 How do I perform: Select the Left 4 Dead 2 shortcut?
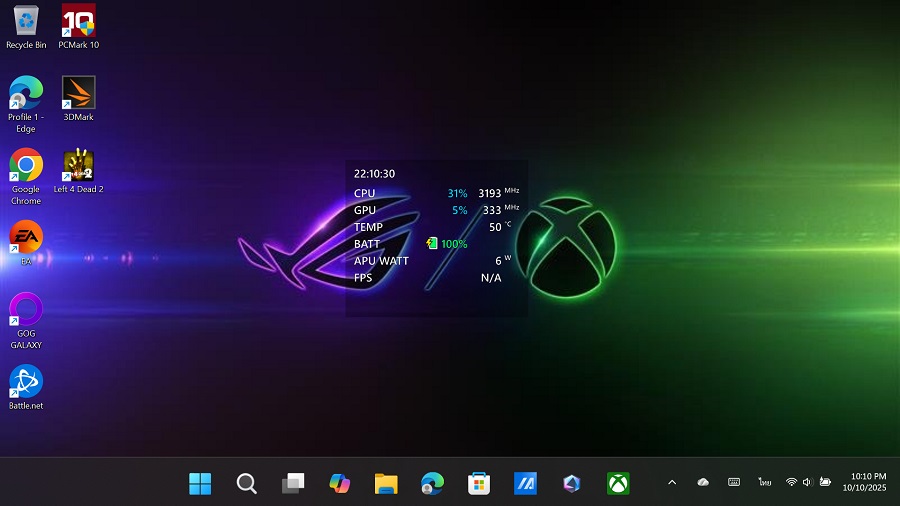(79, 166)
